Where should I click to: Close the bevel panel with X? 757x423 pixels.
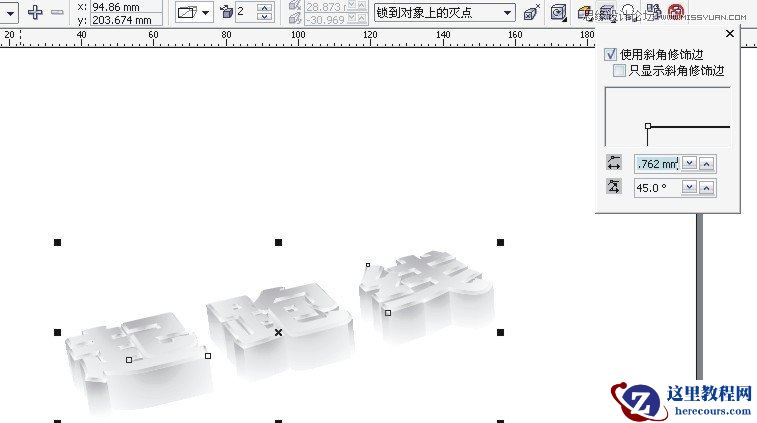click(730, 33)
